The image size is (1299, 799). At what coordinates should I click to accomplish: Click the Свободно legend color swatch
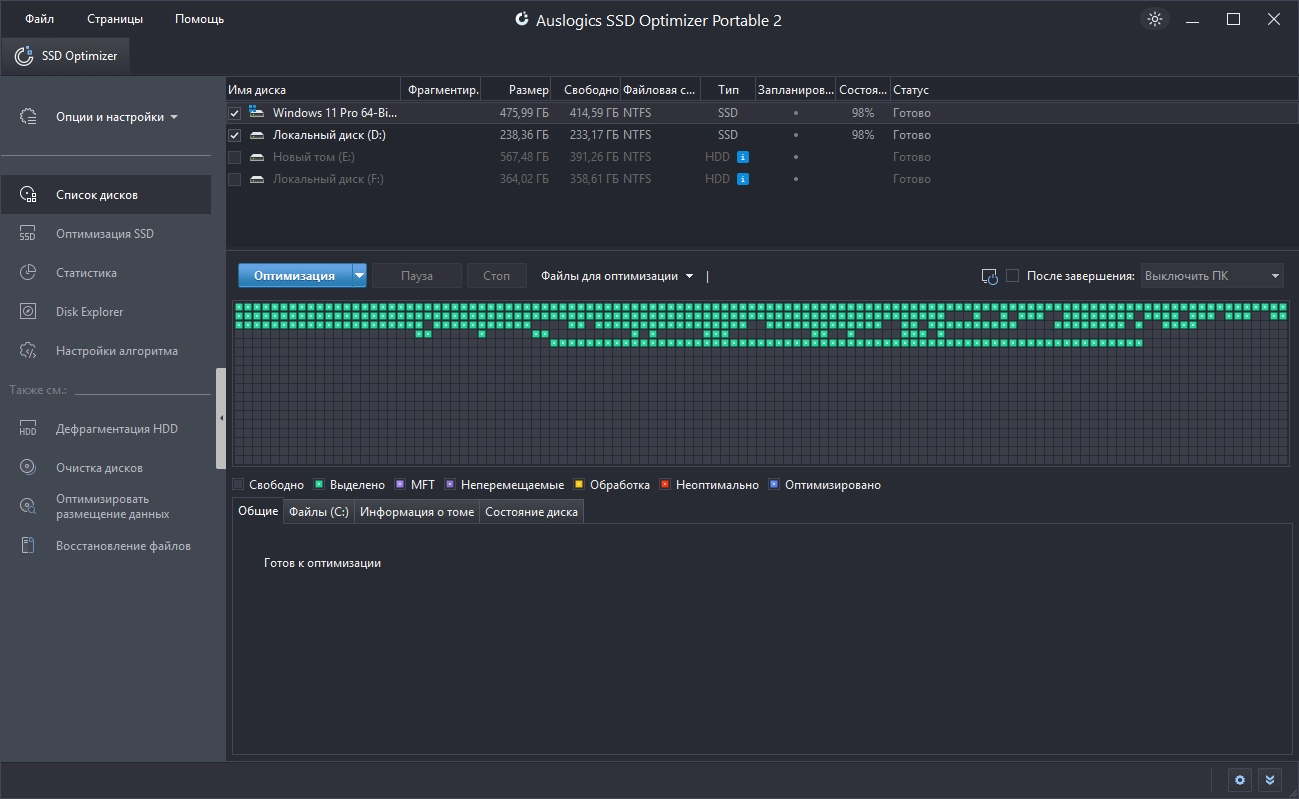tap(238, 485)
